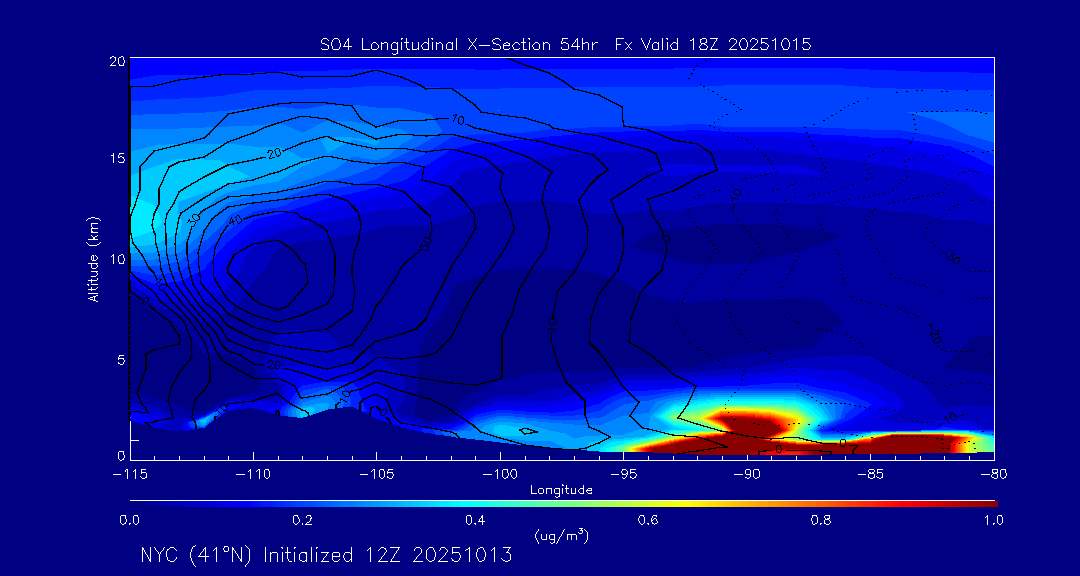Click the 0.2 colorbar label

click(302, 520)
